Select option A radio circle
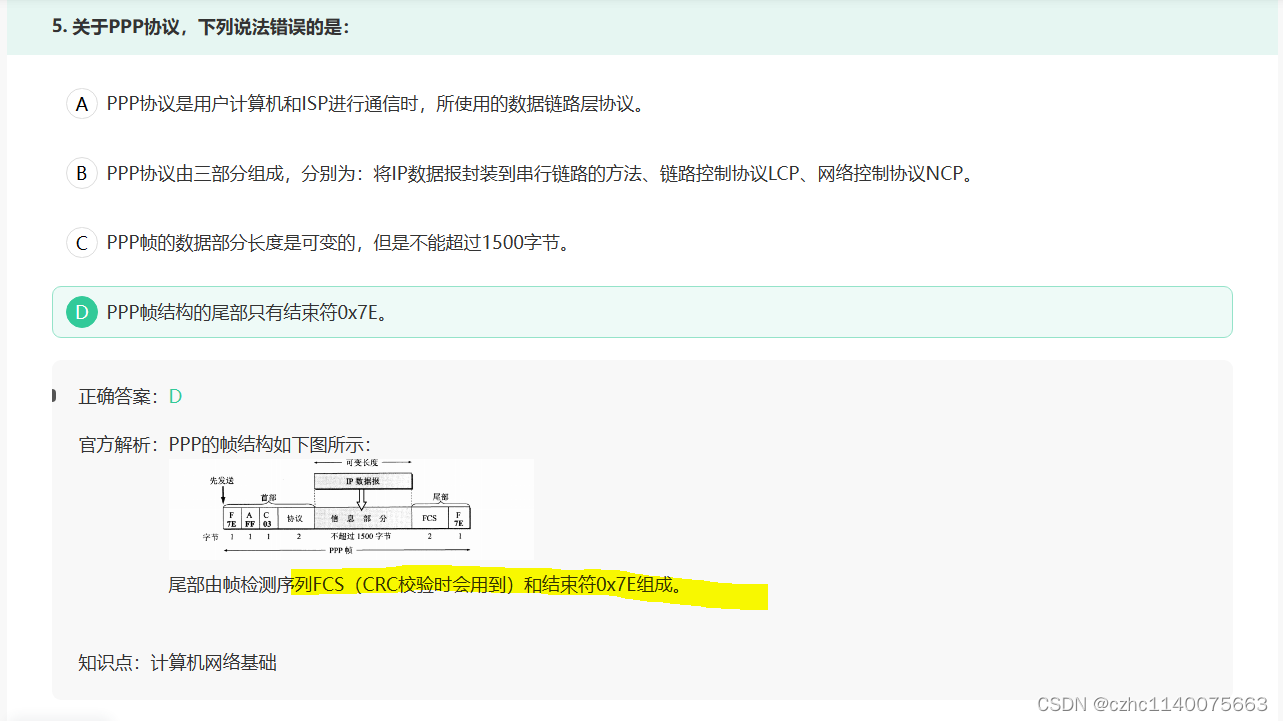This screenshot has height=721, width=1283. pyautogui.click(x=82, y=104)
